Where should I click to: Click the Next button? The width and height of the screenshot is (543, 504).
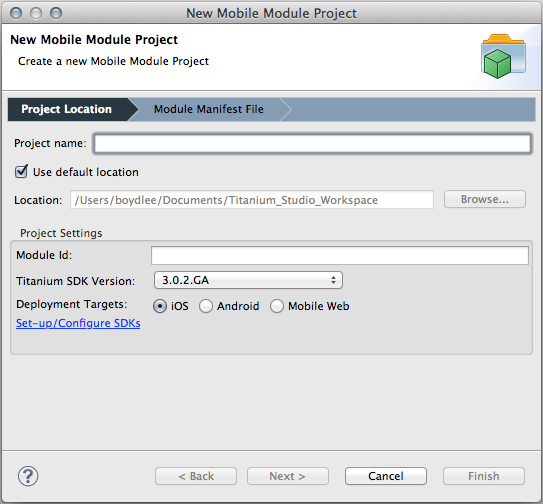(288, 476)
